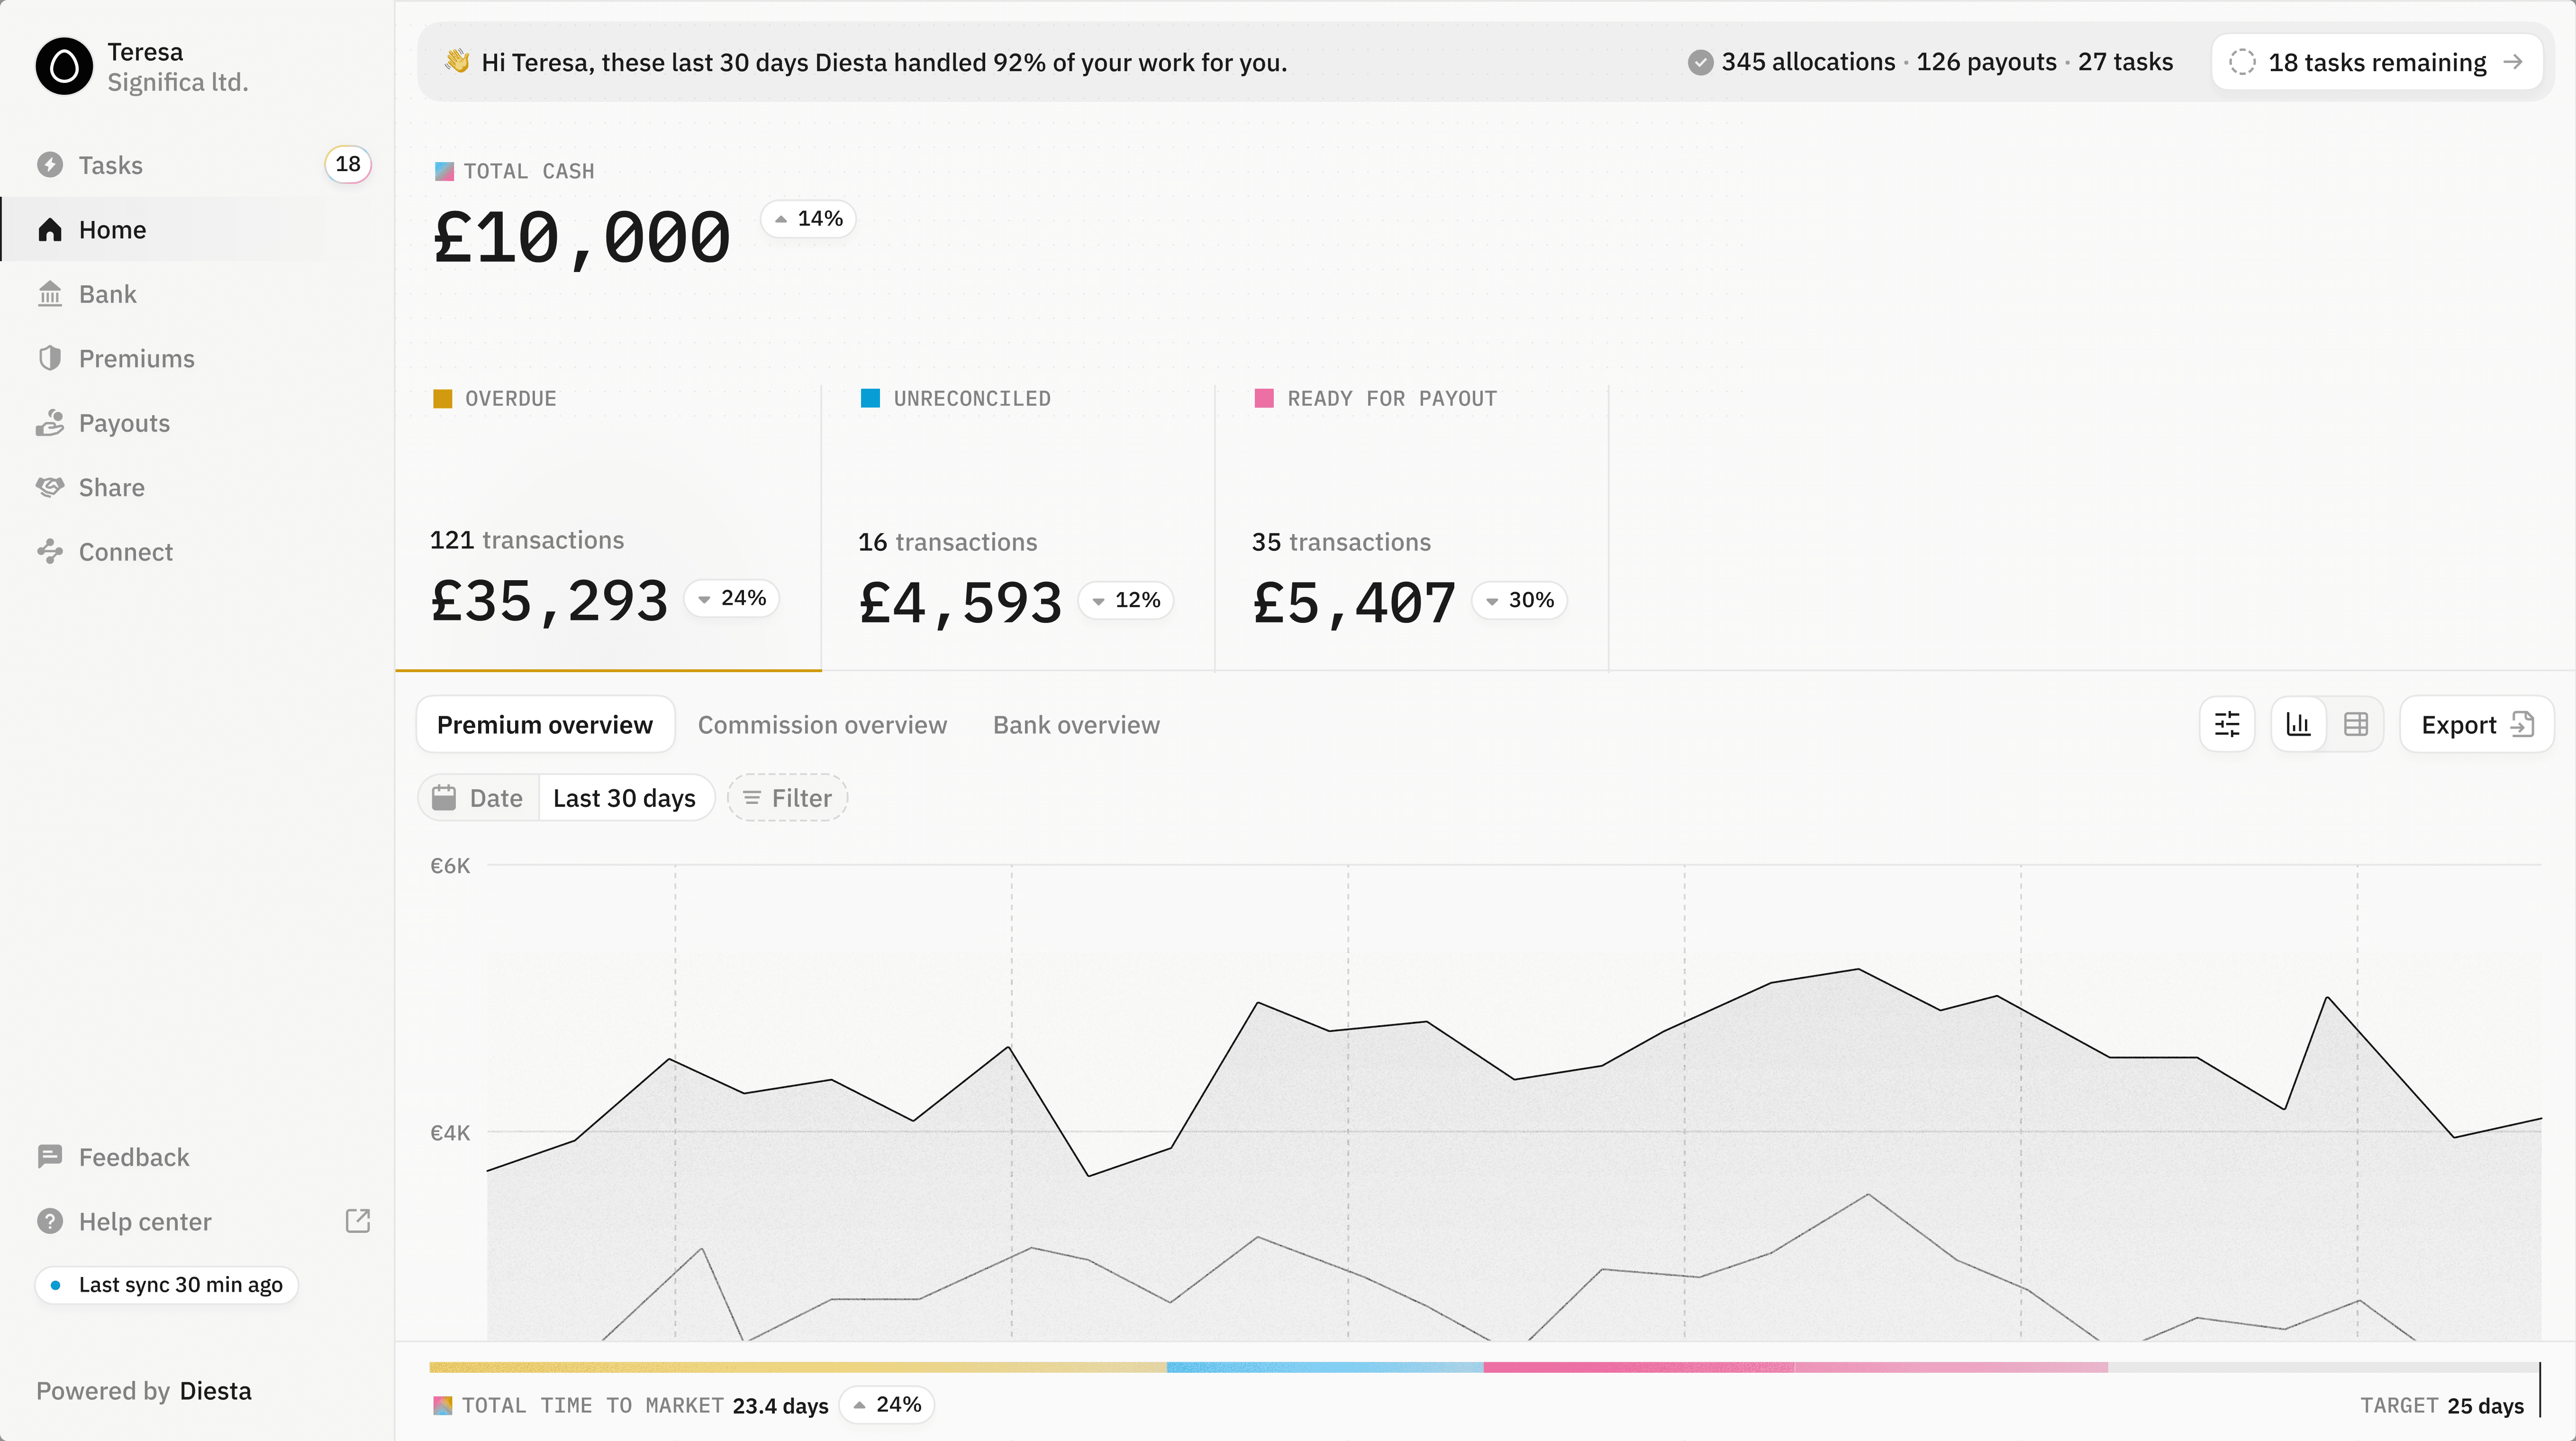The image size is (2576, 1441).
Task: Click the Diesta link in Powered by
Action: tap(216, 1391)
